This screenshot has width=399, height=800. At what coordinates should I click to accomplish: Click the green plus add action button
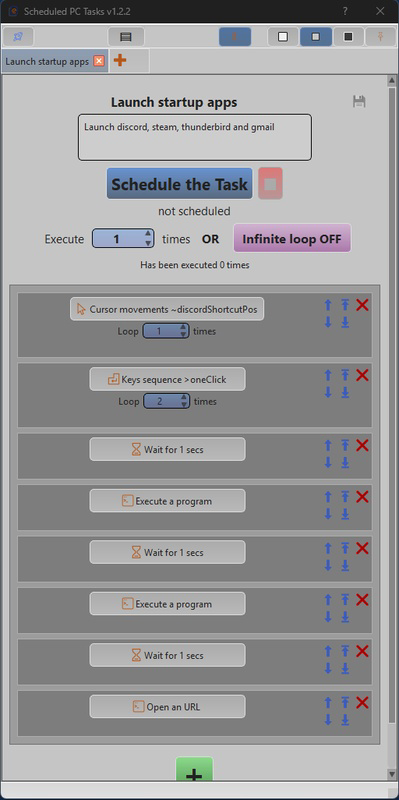pos(194,769)
